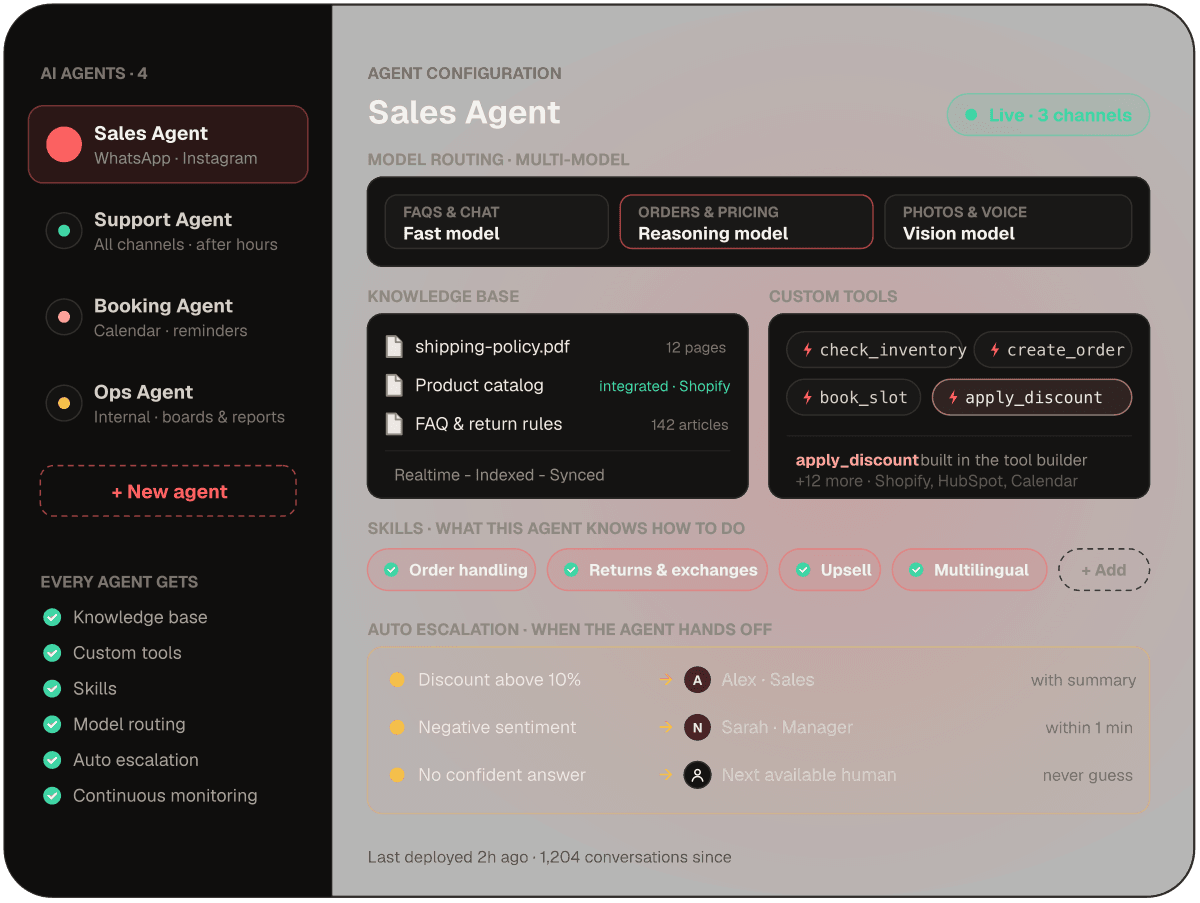Select the Orders & Pricing Reasoning model card
Image resolution: width=1200 pixels, height=903 pixels.
coord(746,222)
